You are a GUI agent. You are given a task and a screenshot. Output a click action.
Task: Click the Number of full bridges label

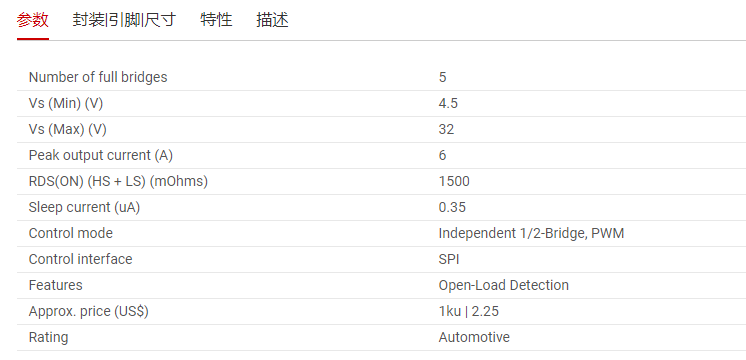[x=98, y=77]
